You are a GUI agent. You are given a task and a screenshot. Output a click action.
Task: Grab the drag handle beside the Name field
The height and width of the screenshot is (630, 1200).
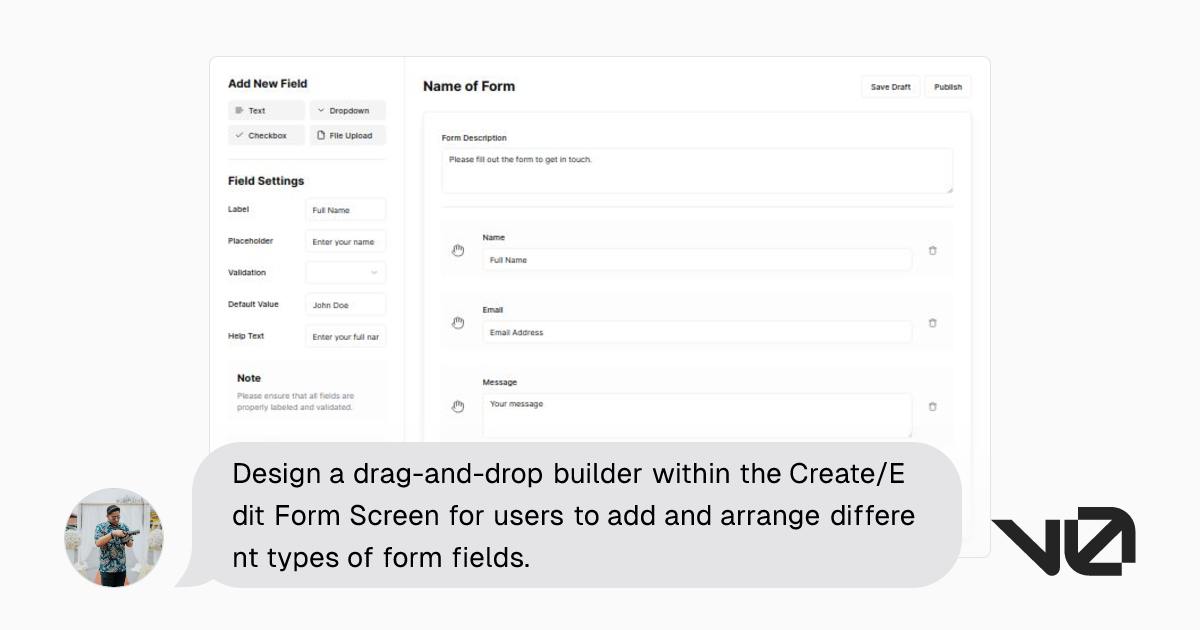(x=458, y=251)
